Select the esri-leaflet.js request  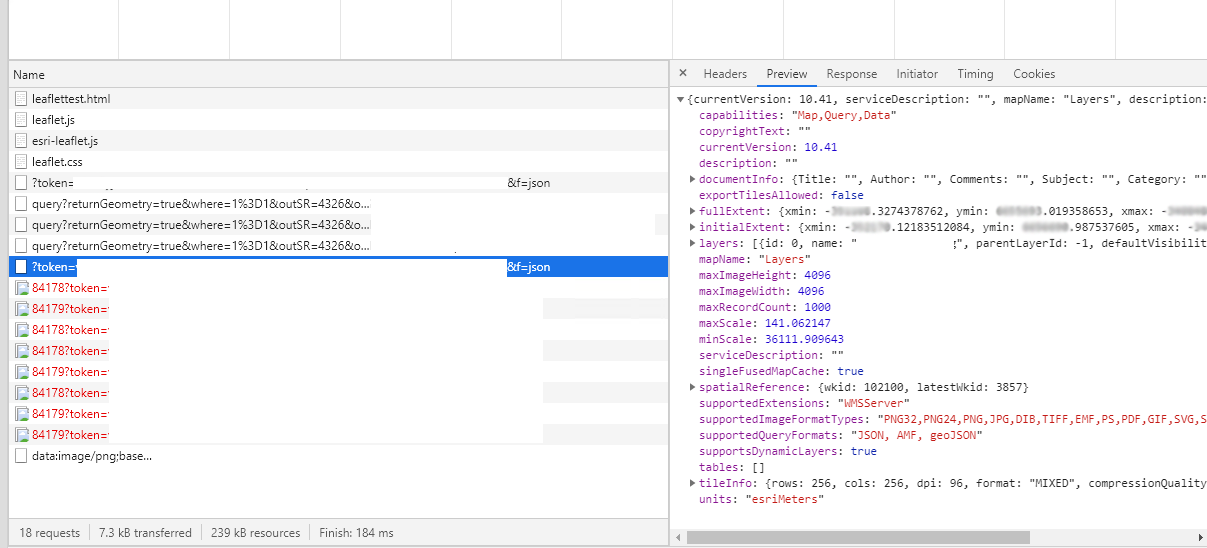[339, 141]
